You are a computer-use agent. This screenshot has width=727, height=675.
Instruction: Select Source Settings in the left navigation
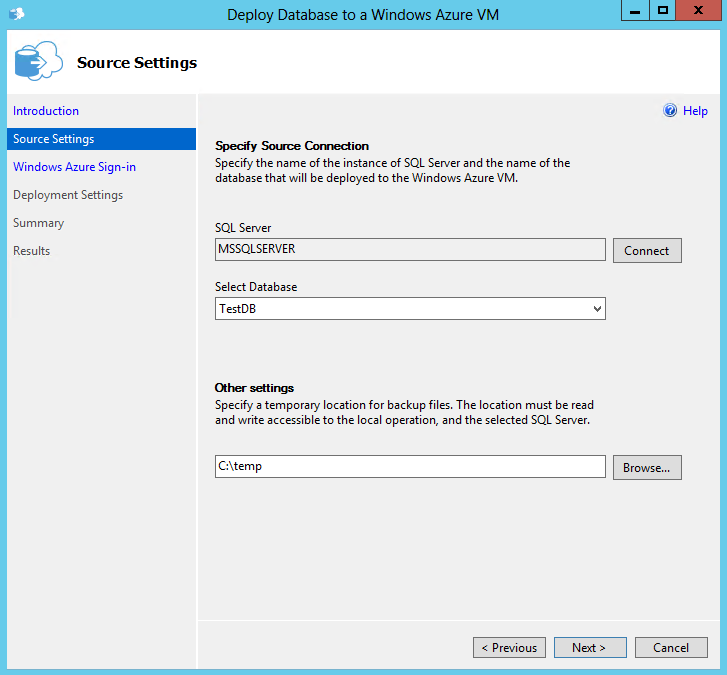click(54, 139)
